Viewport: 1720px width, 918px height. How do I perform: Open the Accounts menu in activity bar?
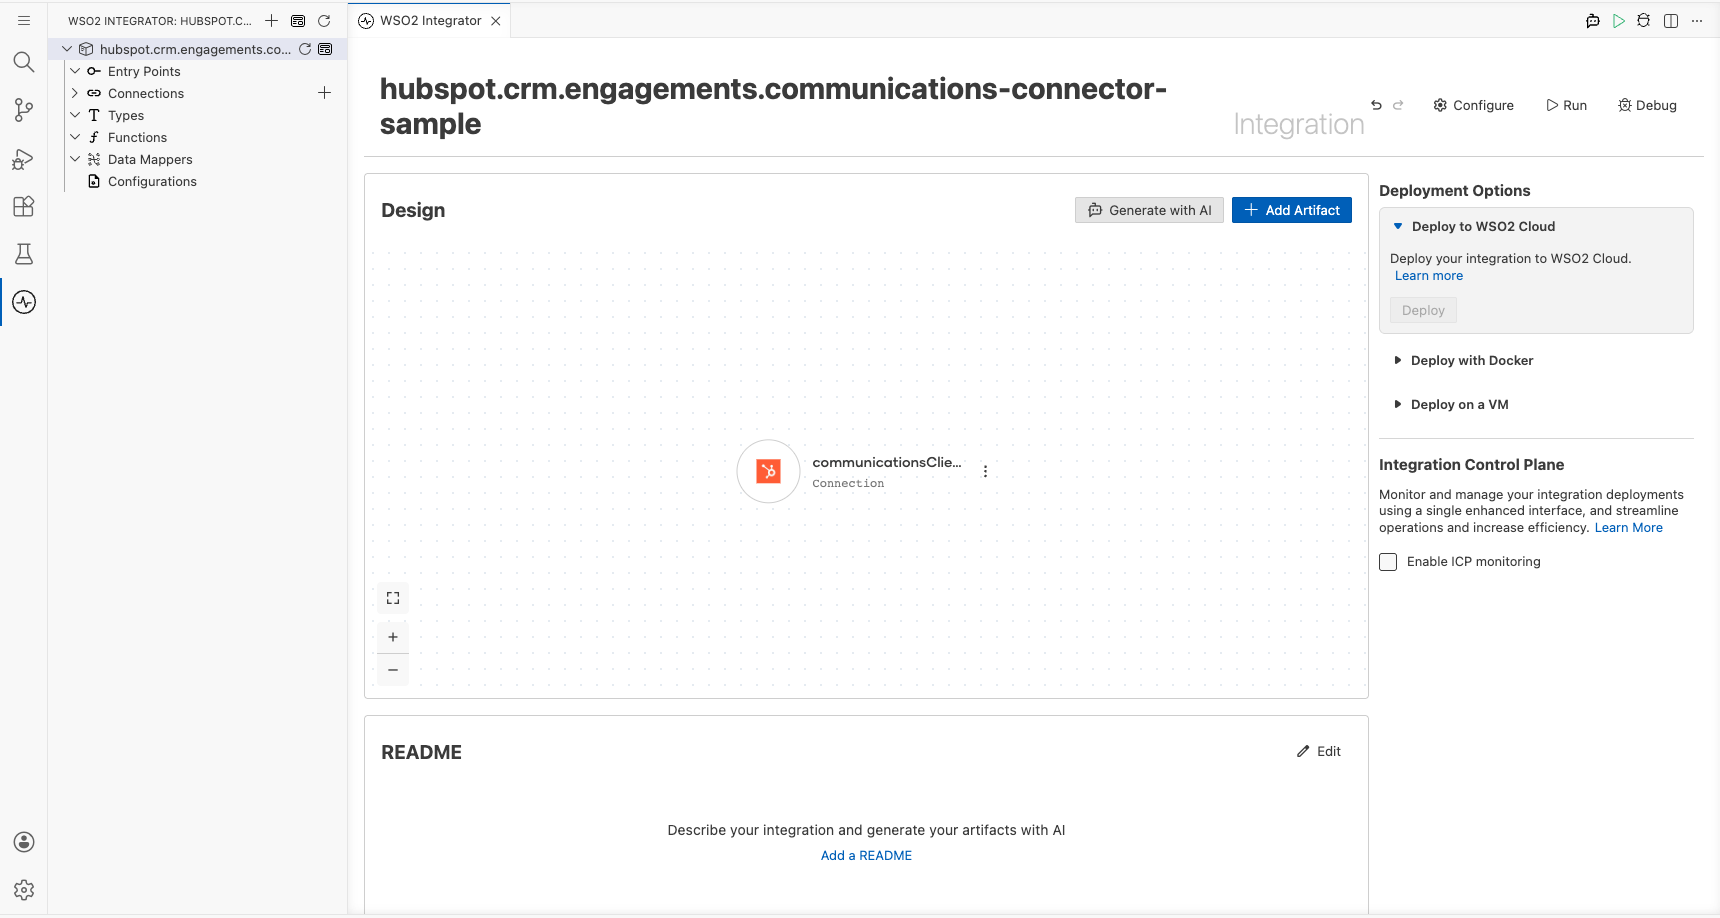[x=24, y=842]
